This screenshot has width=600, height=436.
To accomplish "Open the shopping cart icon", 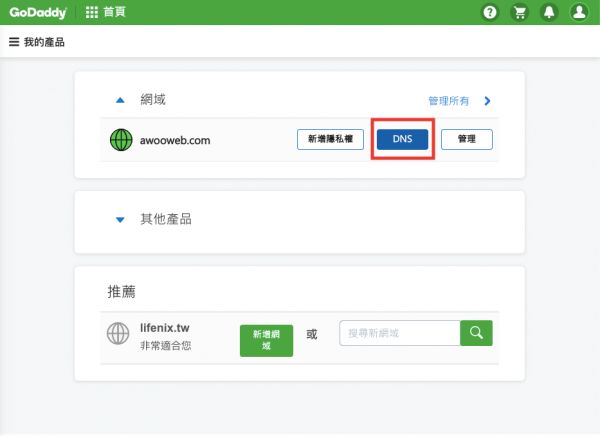I will tap(520, 12).
